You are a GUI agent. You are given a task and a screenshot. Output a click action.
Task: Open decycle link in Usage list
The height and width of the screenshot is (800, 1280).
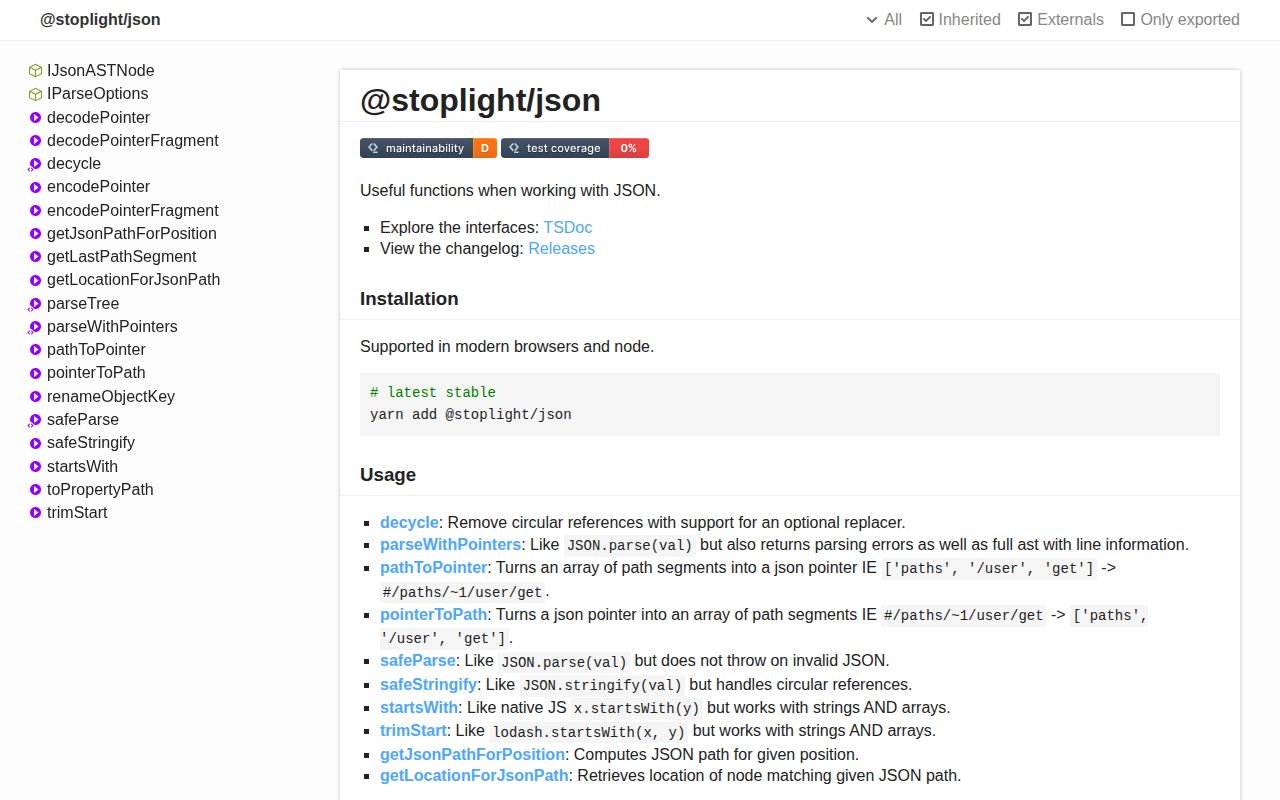(409, 522)
